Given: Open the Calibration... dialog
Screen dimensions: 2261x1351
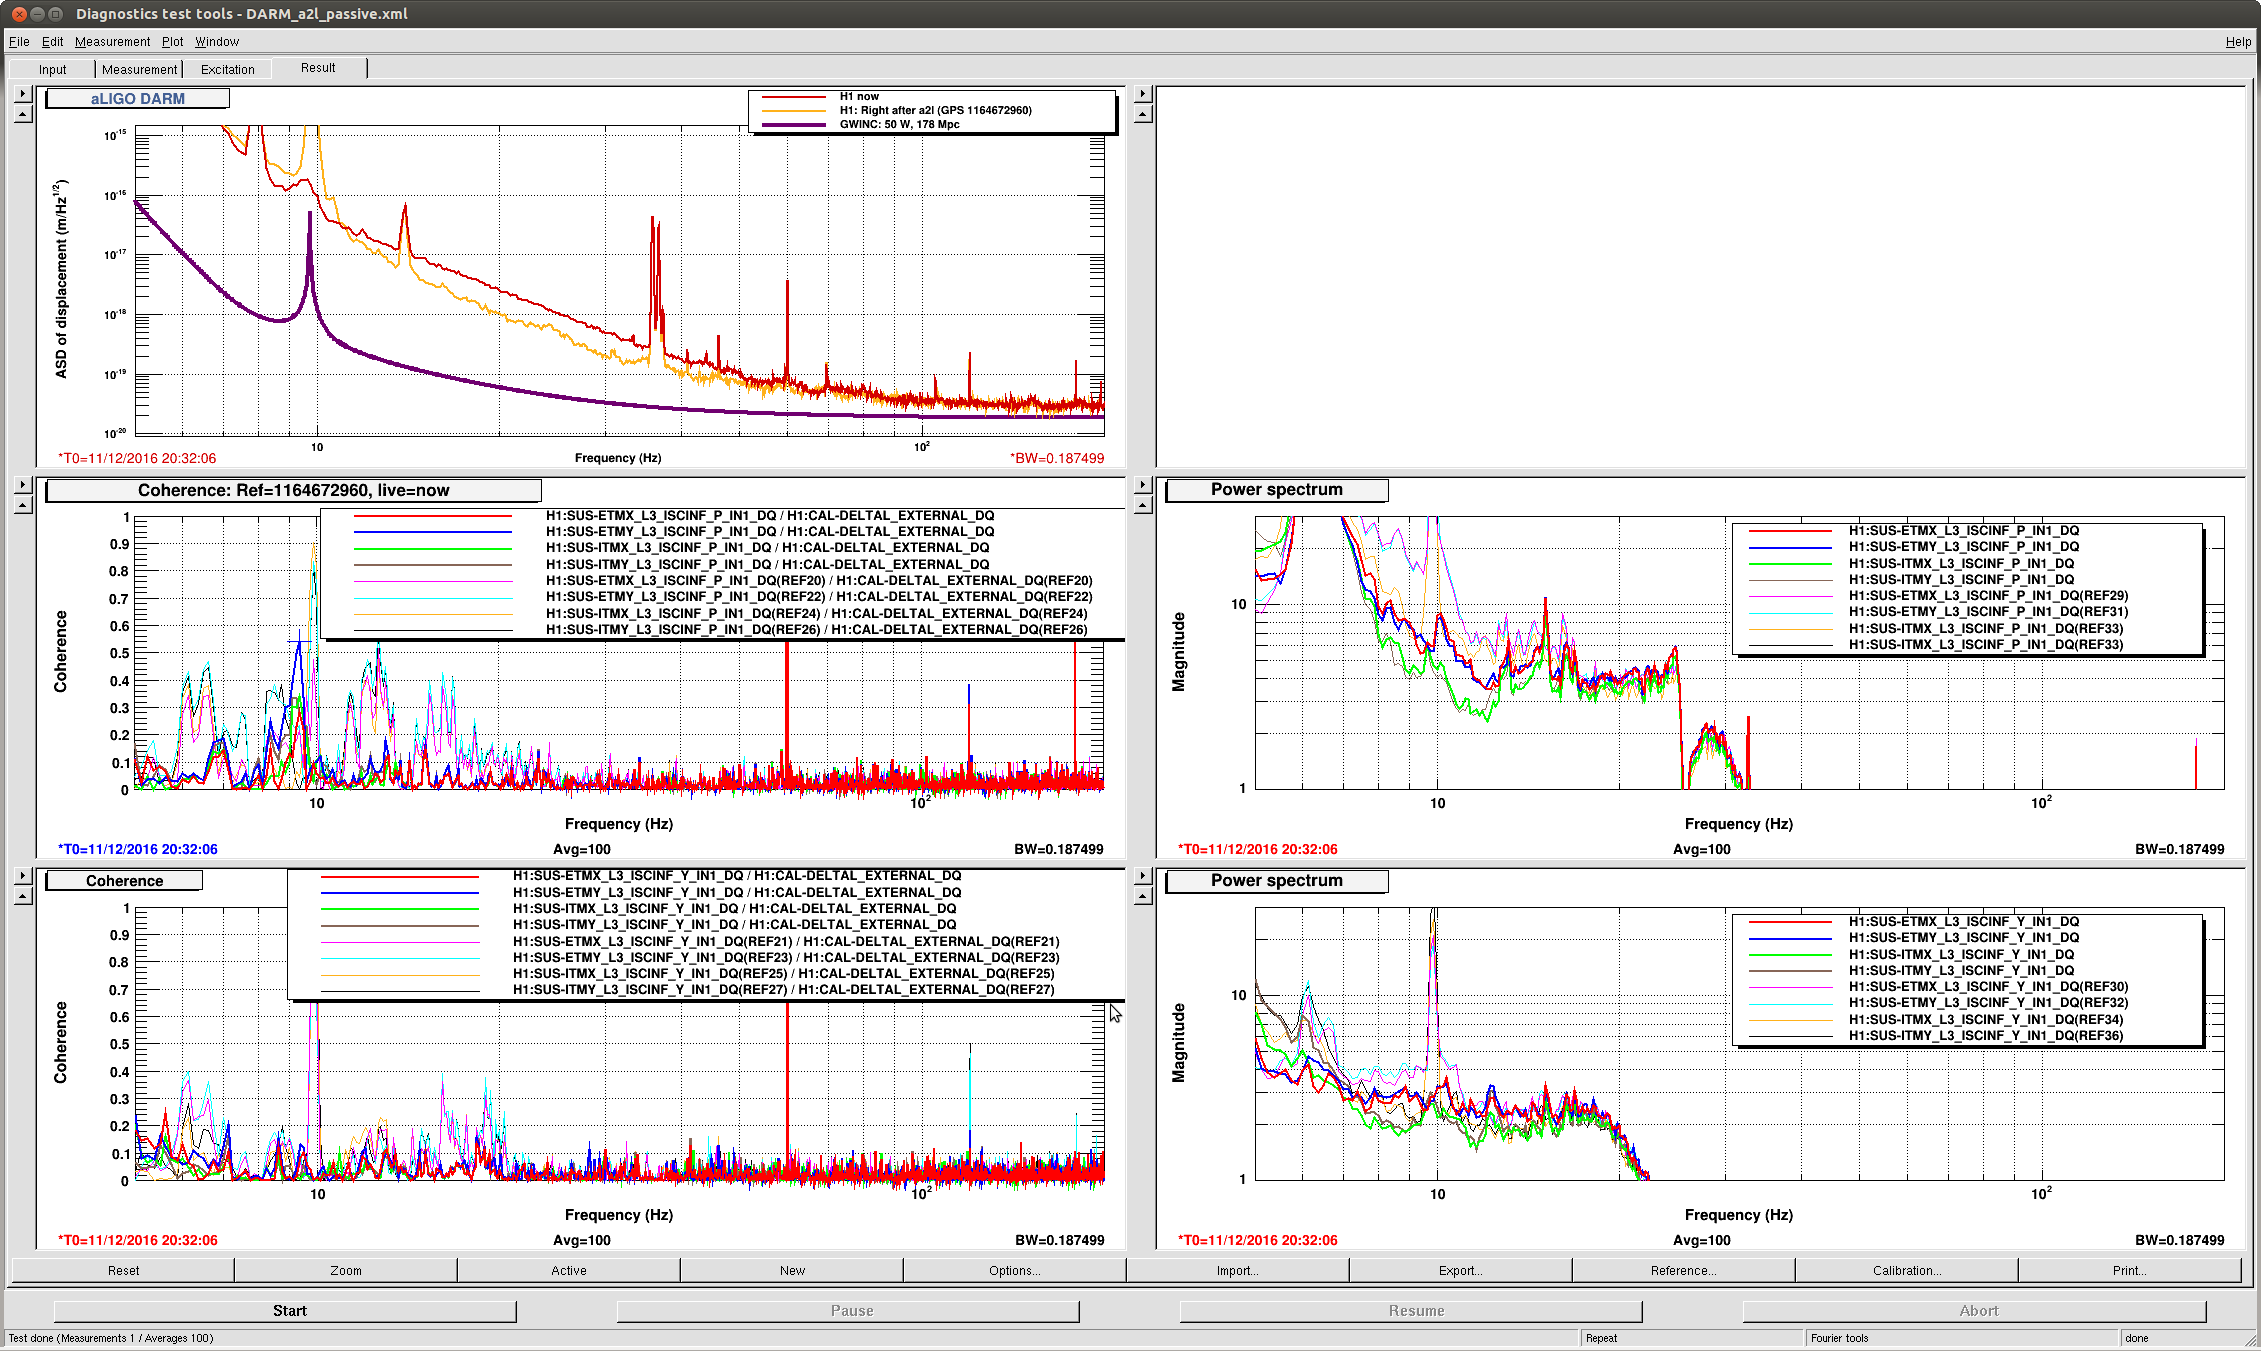Looking at the screenshot, I should 1907,1270.
